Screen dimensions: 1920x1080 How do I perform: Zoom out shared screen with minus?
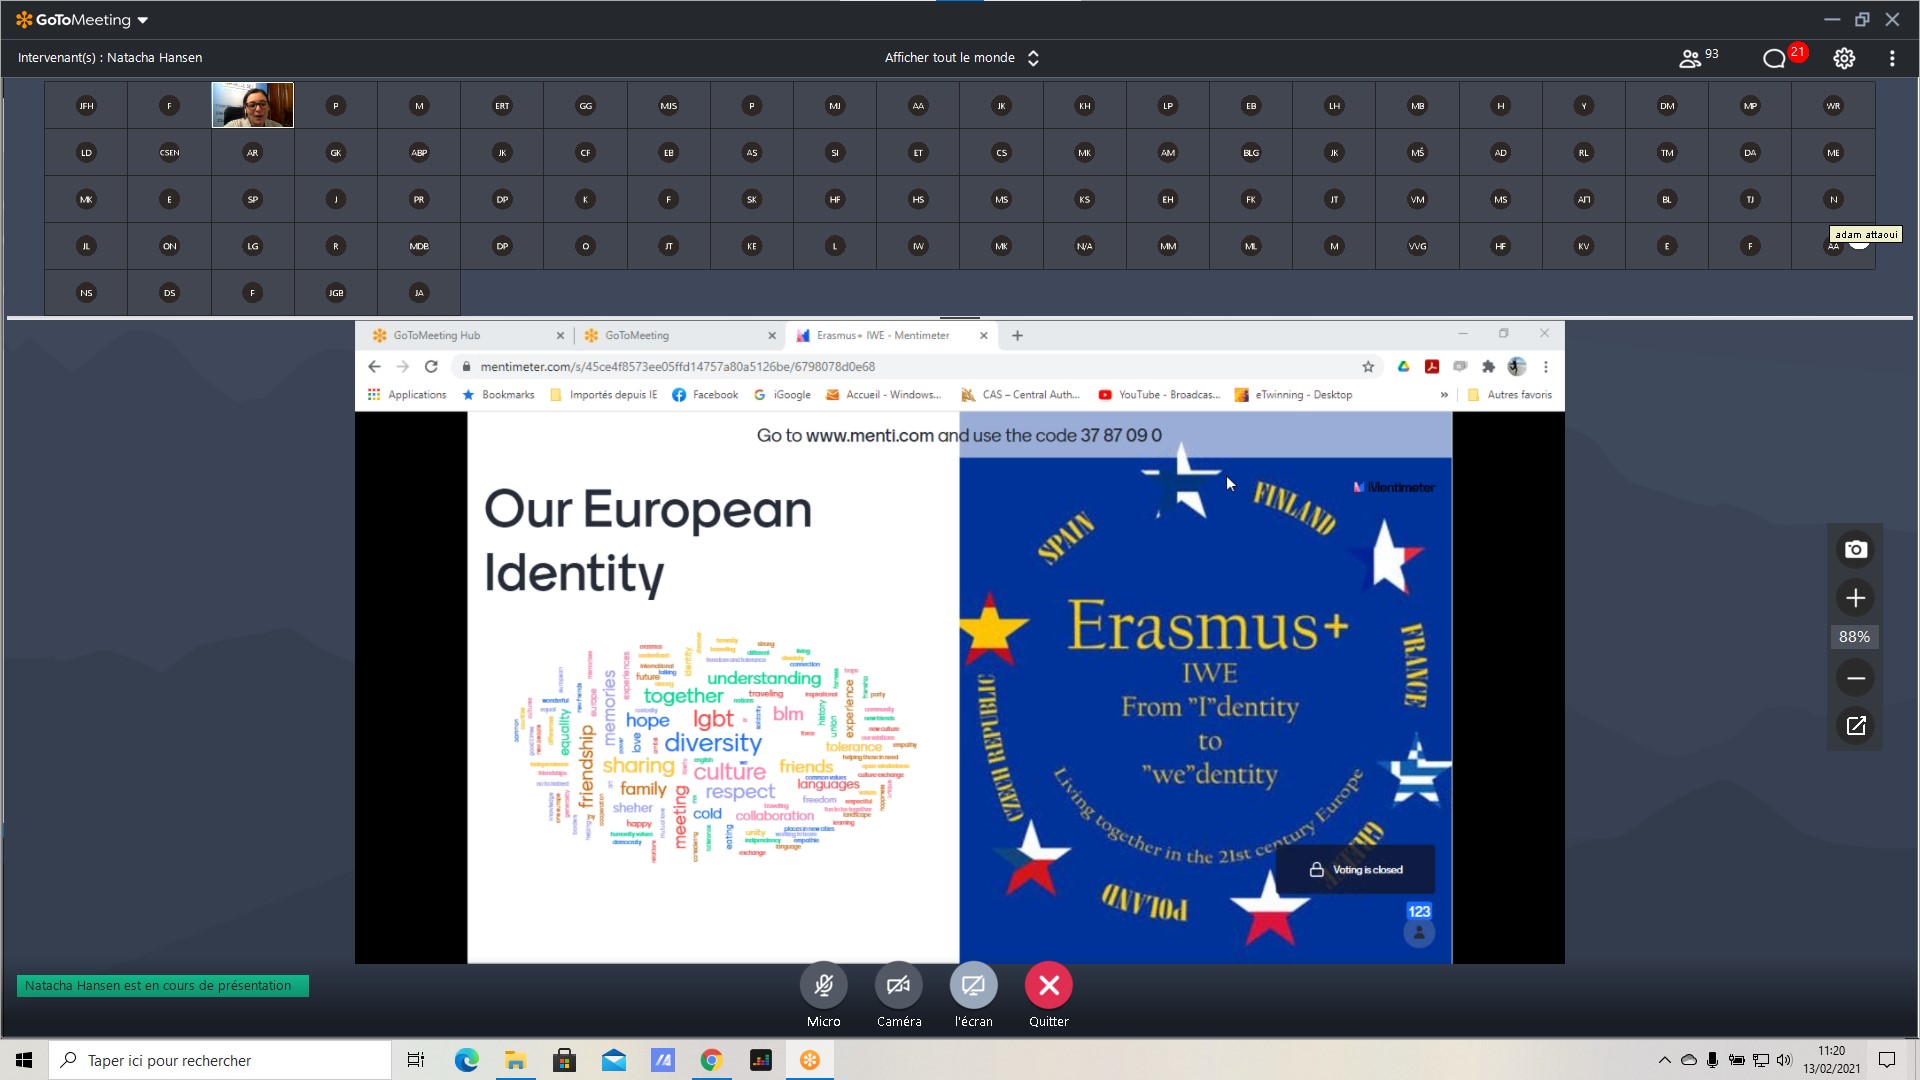click(1855, 678)
